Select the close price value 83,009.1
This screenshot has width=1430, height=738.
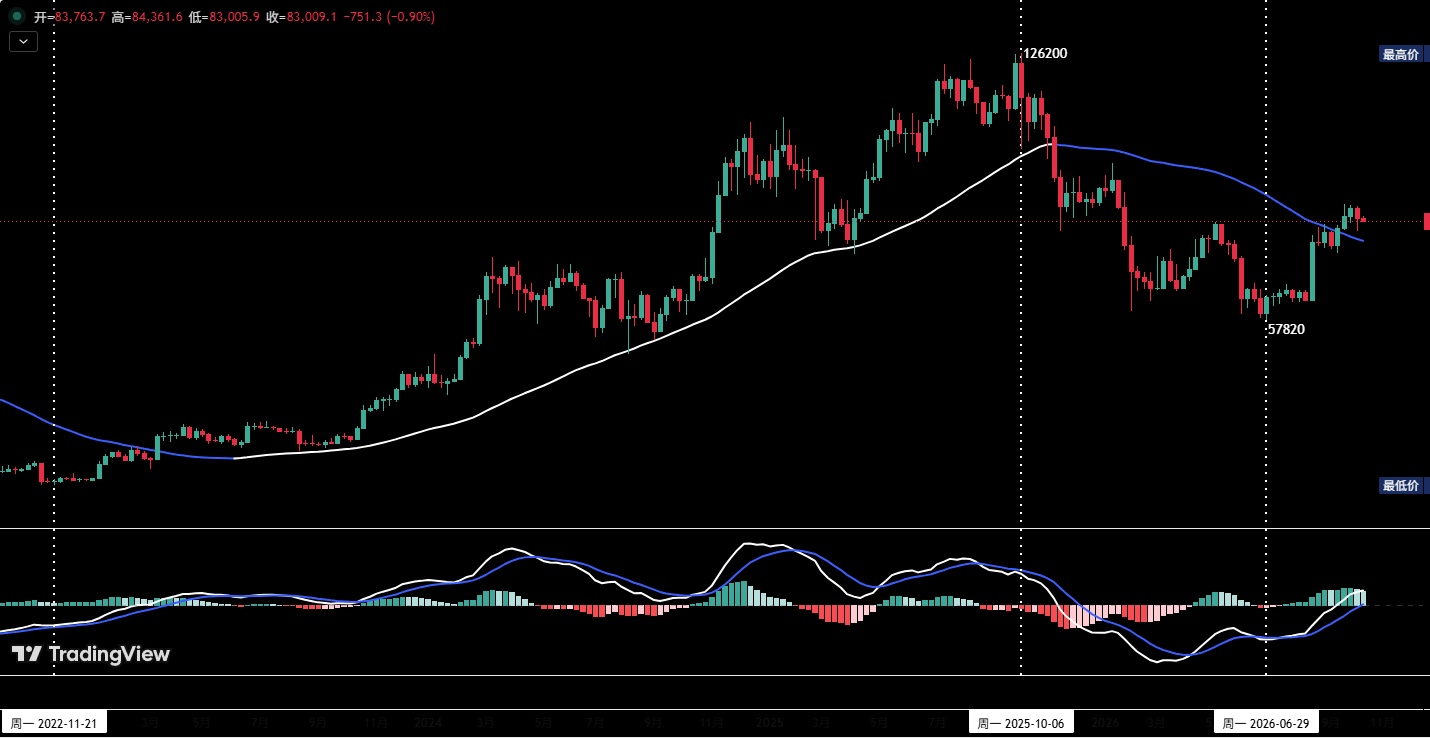311,17
